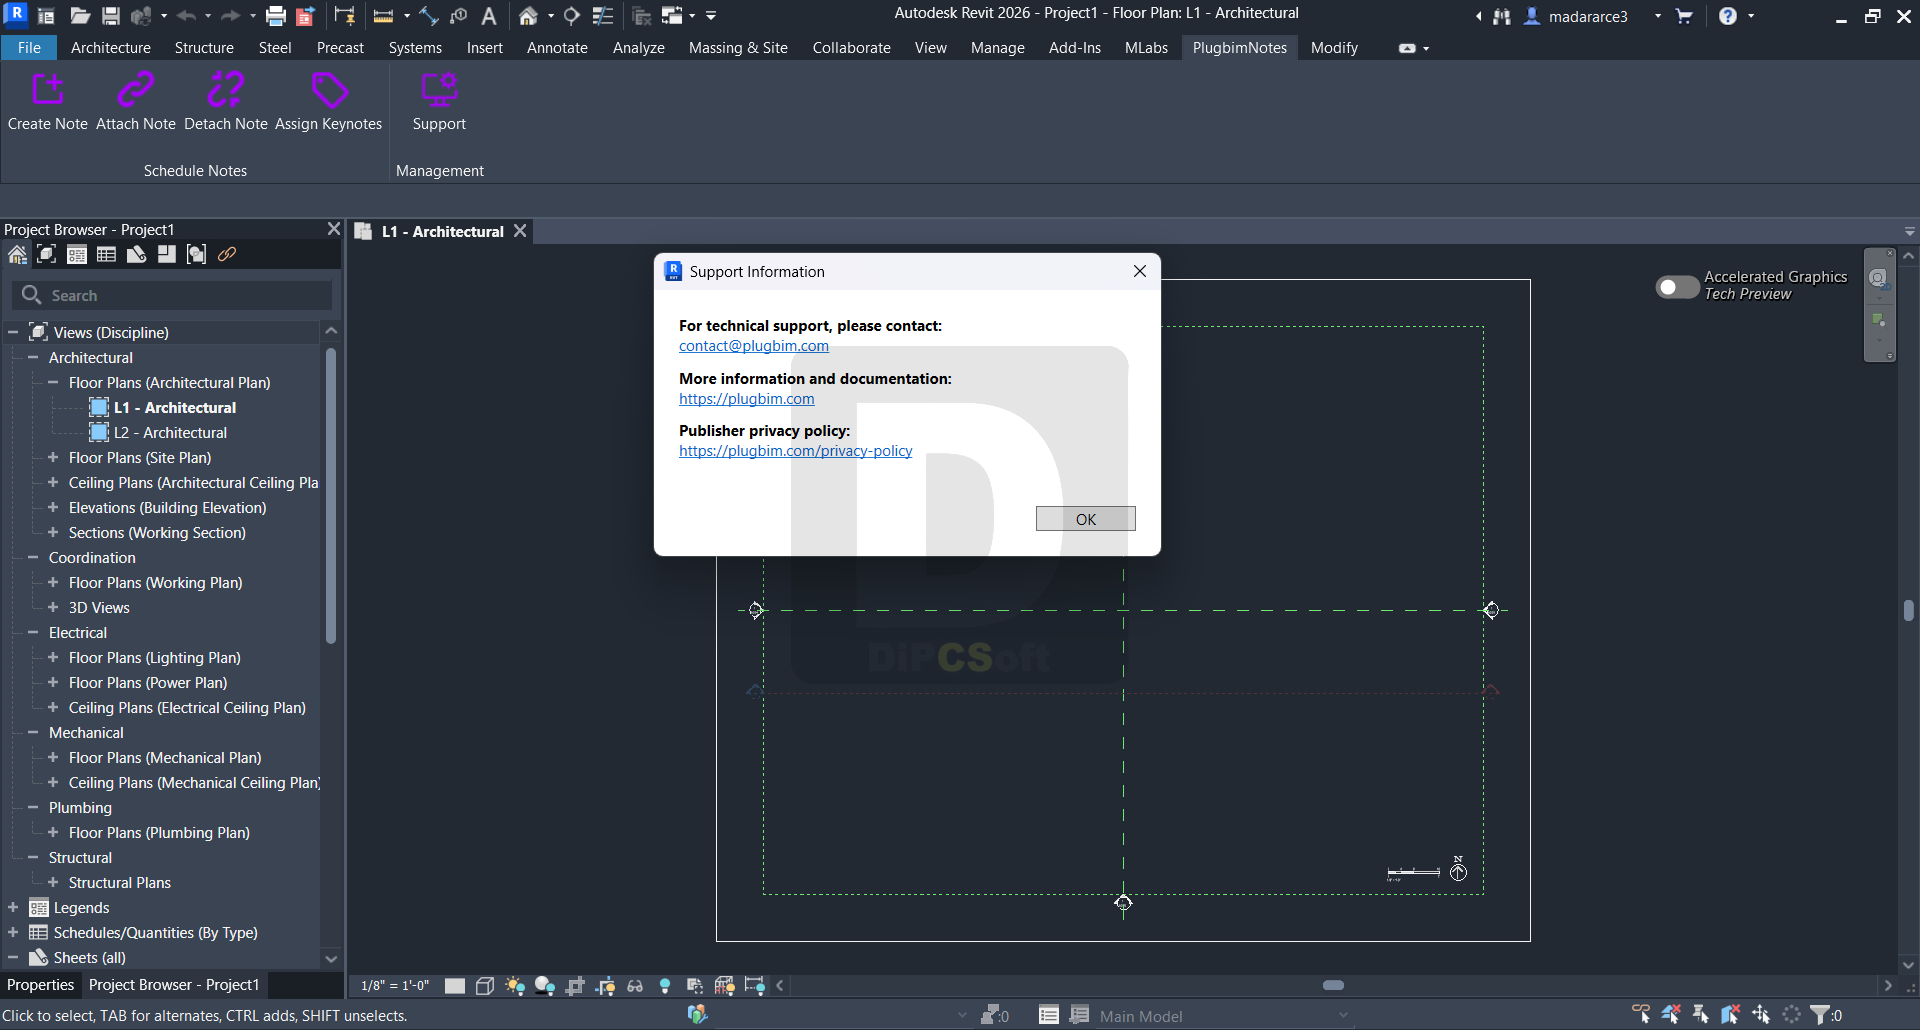
Task: Click the Project Browser Search field
Action: pos(174,295)
